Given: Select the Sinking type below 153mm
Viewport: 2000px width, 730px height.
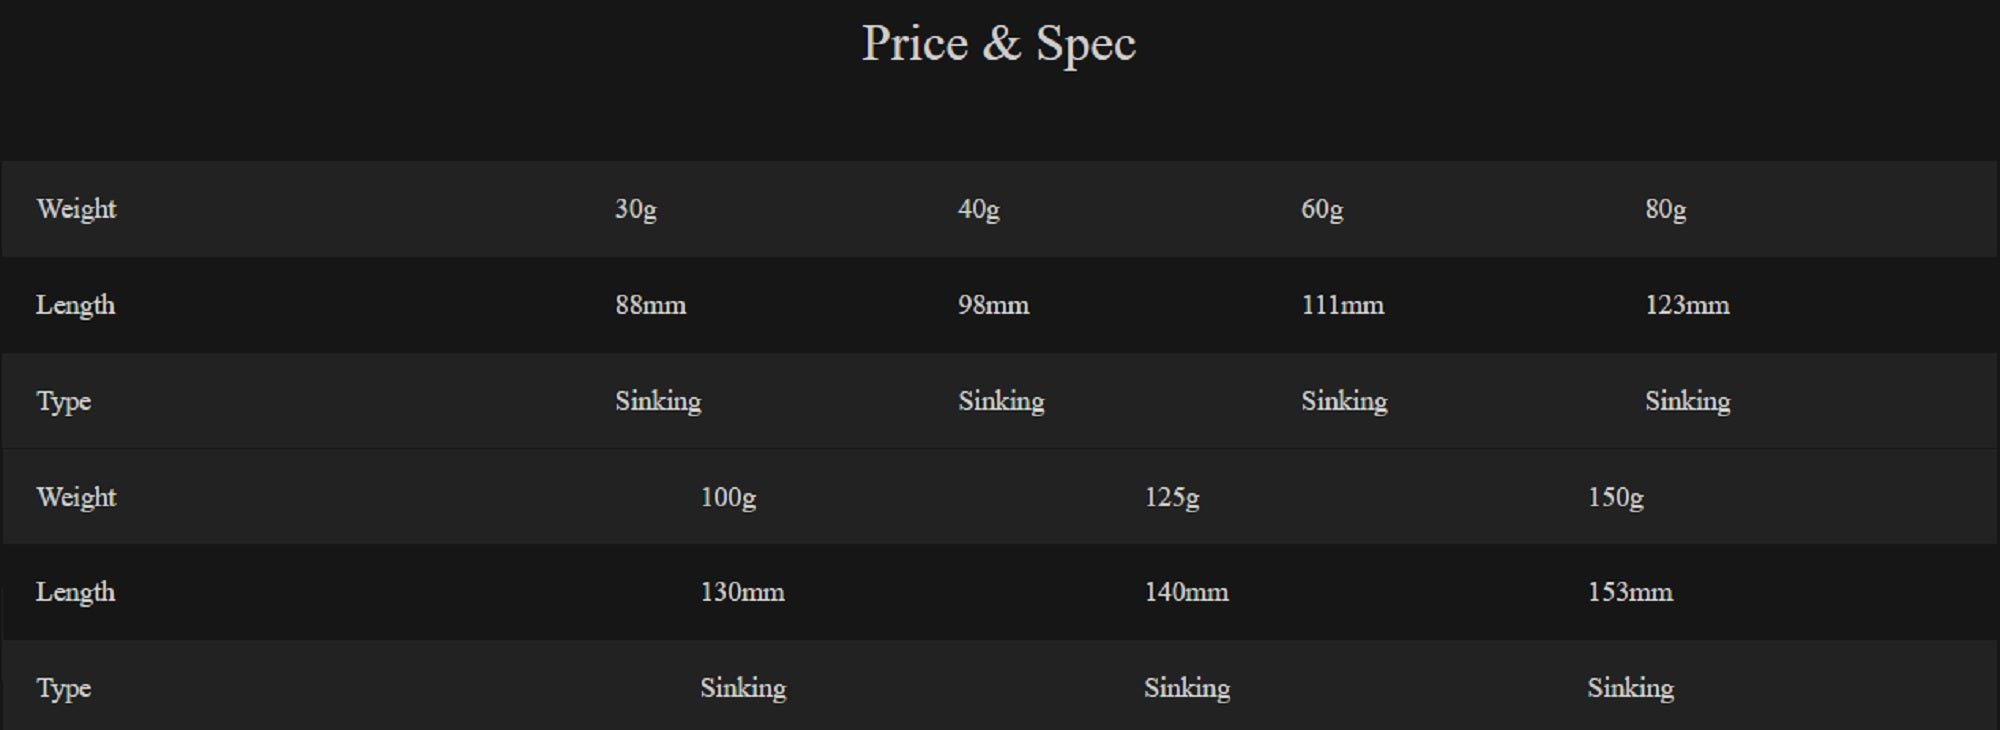Looking at the screenshot, I should pos(1631,688).
